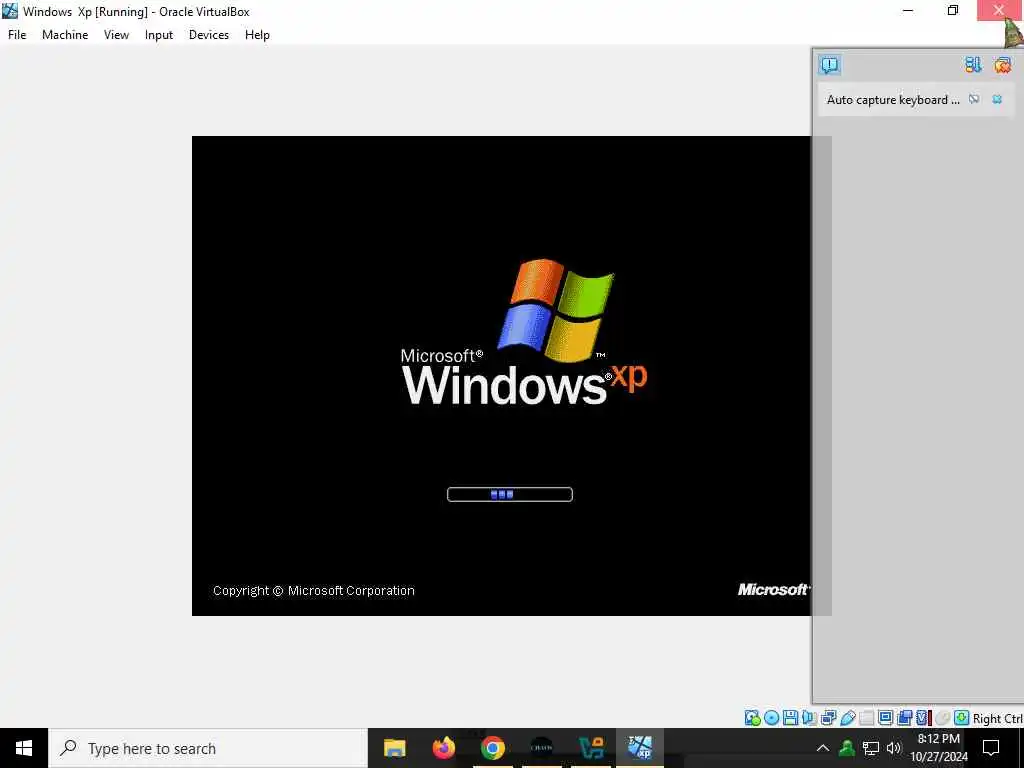Viewport: 1024px width, 768px height.
Task: Dismiss the Auto capture keyboard notification
Action: (x=997, y=99)
